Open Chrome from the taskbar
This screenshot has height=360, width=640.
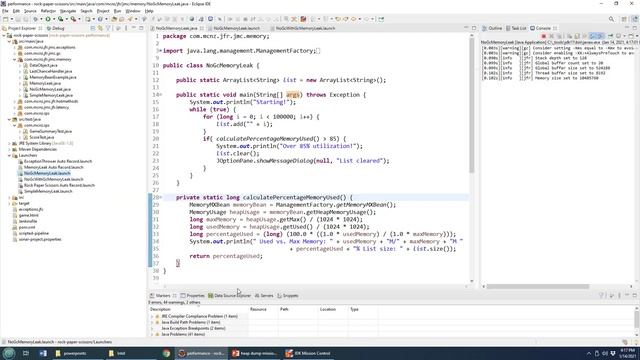click(x=166, y=353)
